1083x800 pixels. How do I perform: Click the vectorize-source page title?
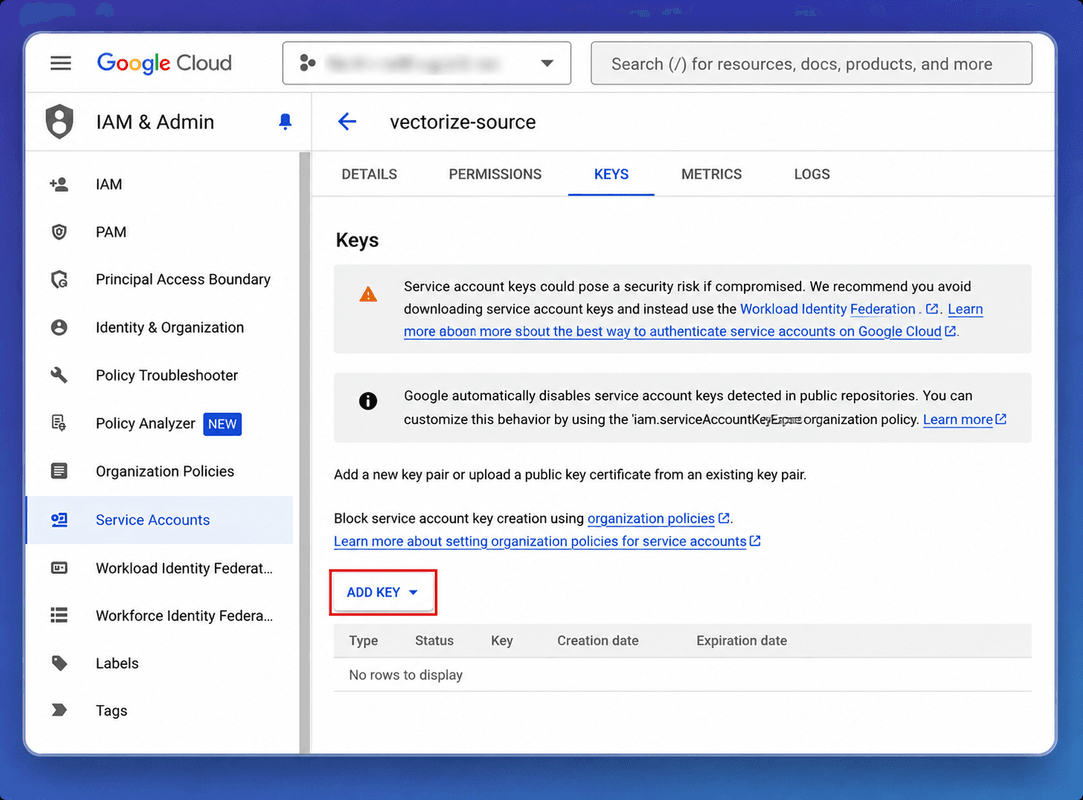point(463,122)
